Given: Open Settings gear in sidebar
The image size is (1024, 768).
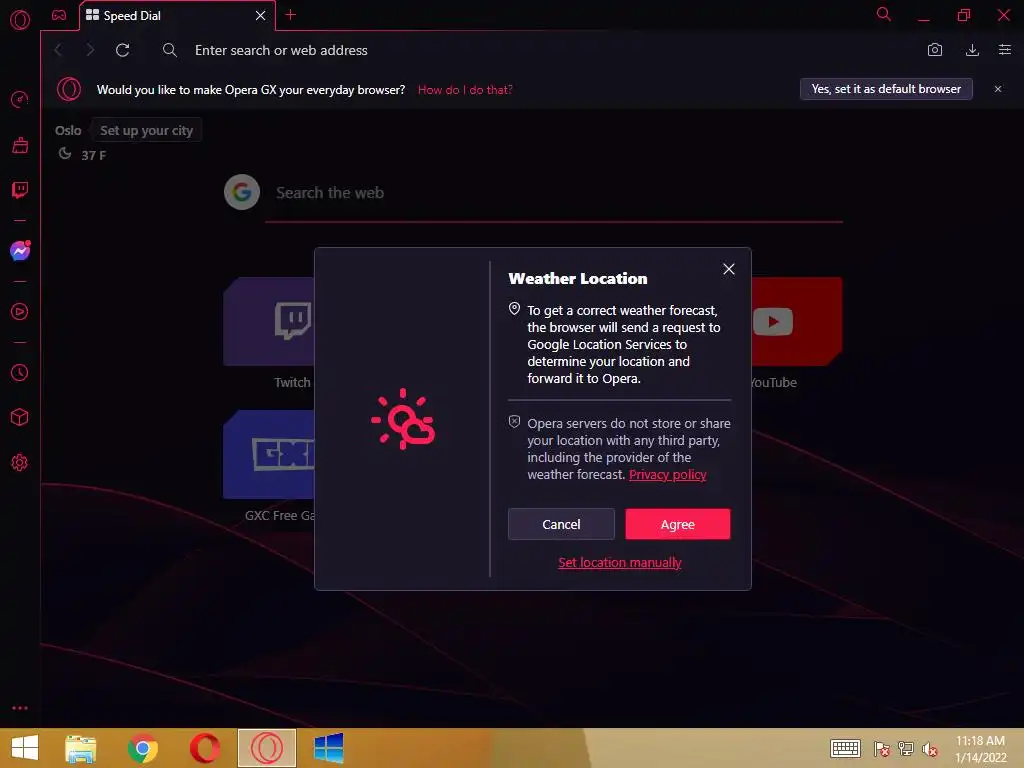Looking at the screenshot, I should (x=20, y=462).
